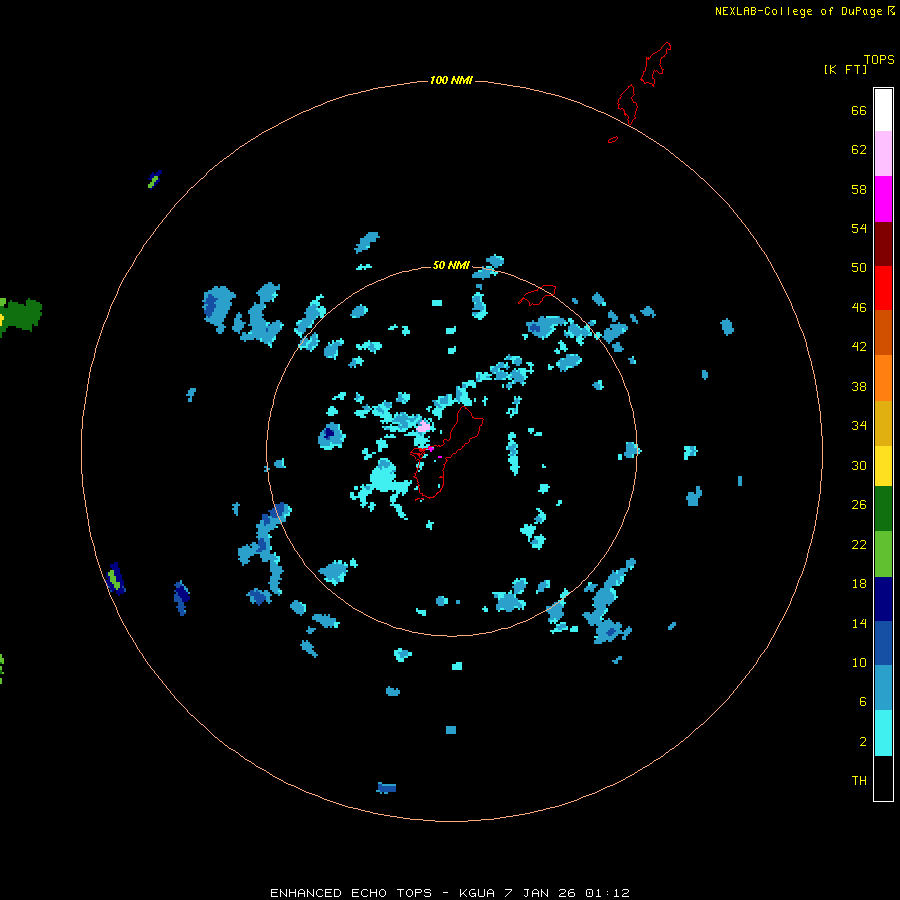Click the '50 NMI' range ring label
900x900 pixels.
(451, 265)
